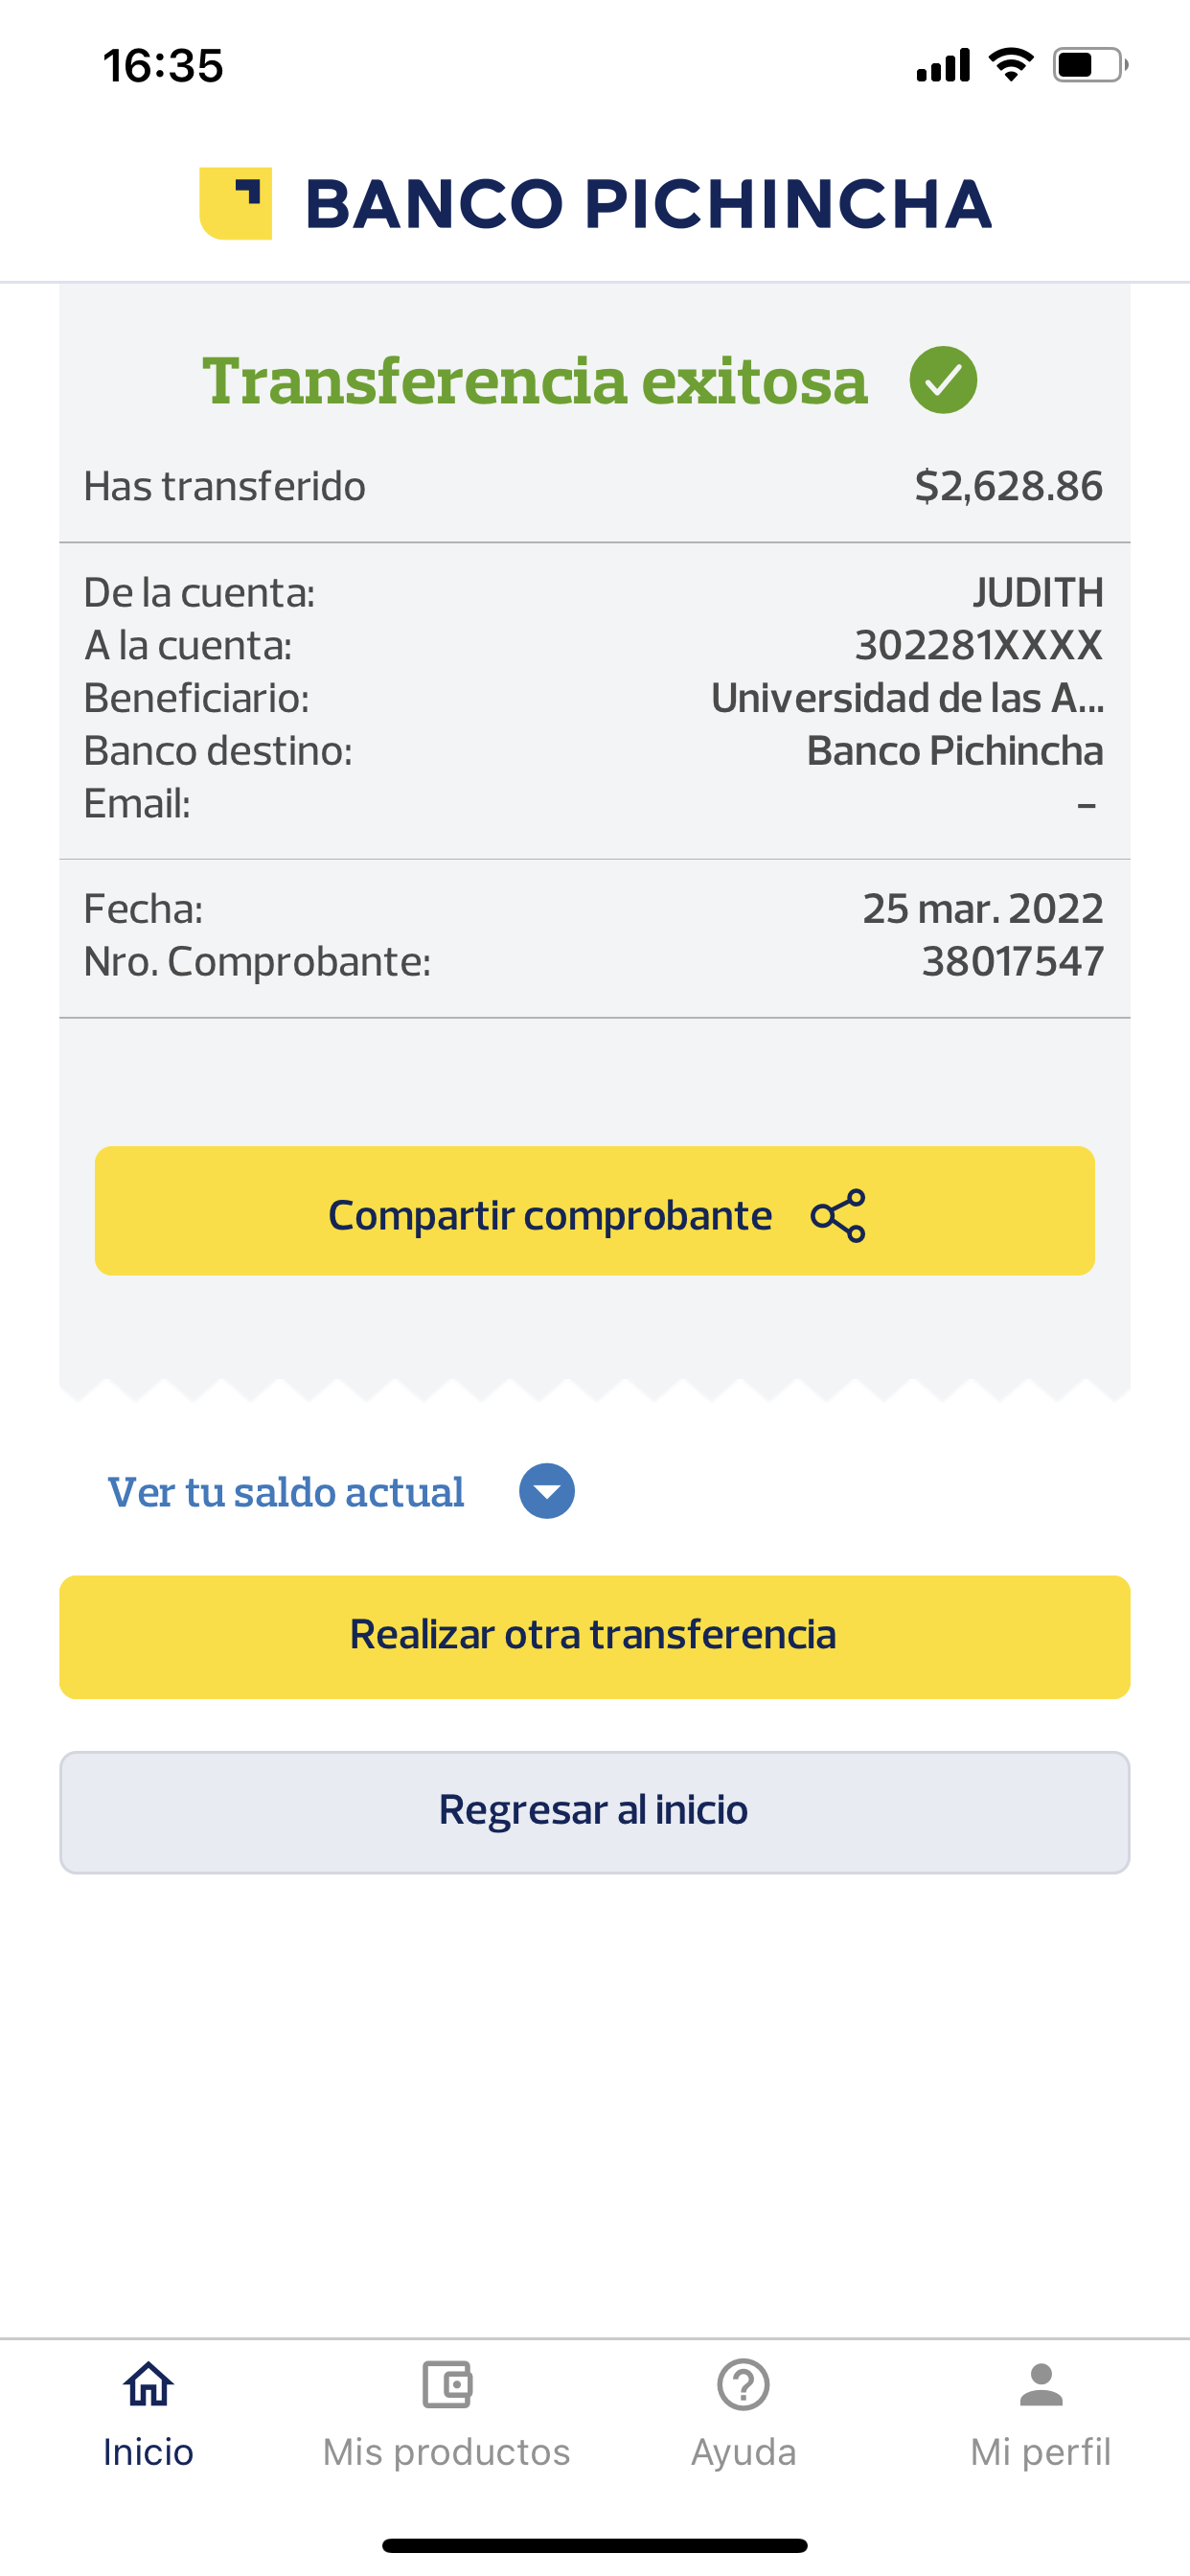Tap the Mi perfil person icon
The height and width of the screenshot is (2576, 1190).
(x=1040, y=2385)
